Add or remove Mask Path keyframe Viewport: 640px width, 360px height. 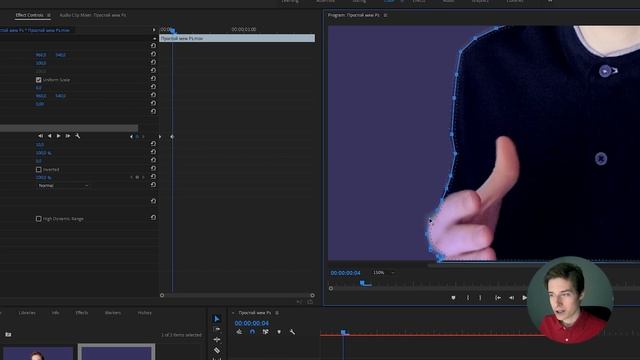click(x=137, y=137)
